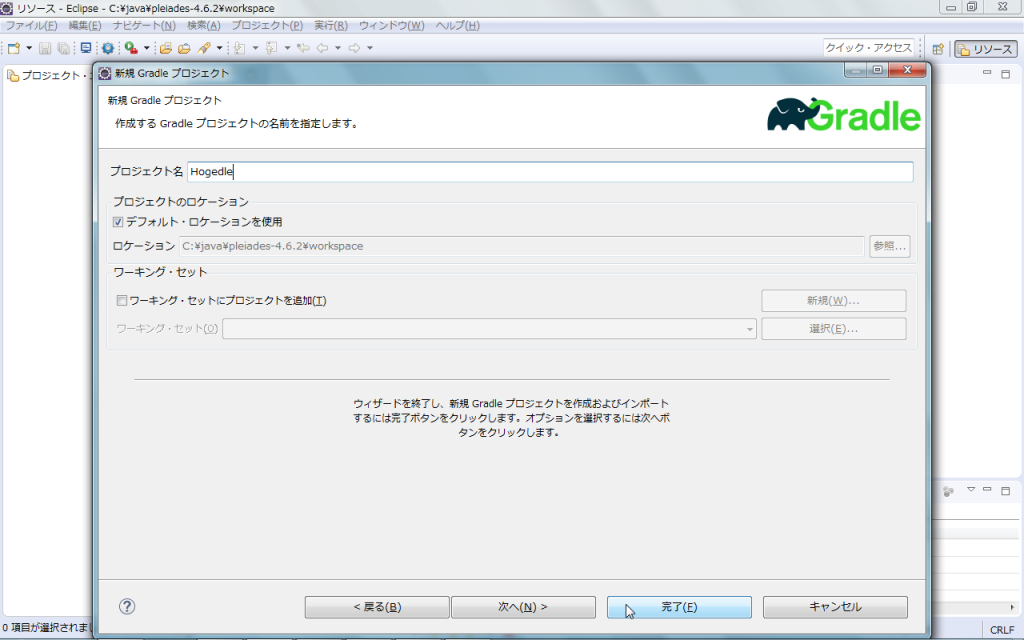Open the bottom-right panel view menu triangle

coord(970,489)
